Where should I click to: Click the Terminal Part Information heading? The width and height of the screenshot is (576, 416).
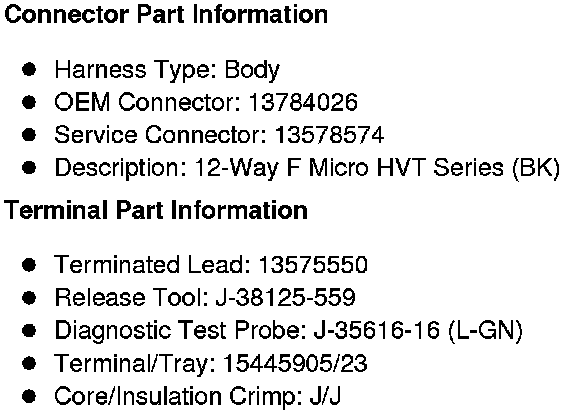[x=156, y=210]
